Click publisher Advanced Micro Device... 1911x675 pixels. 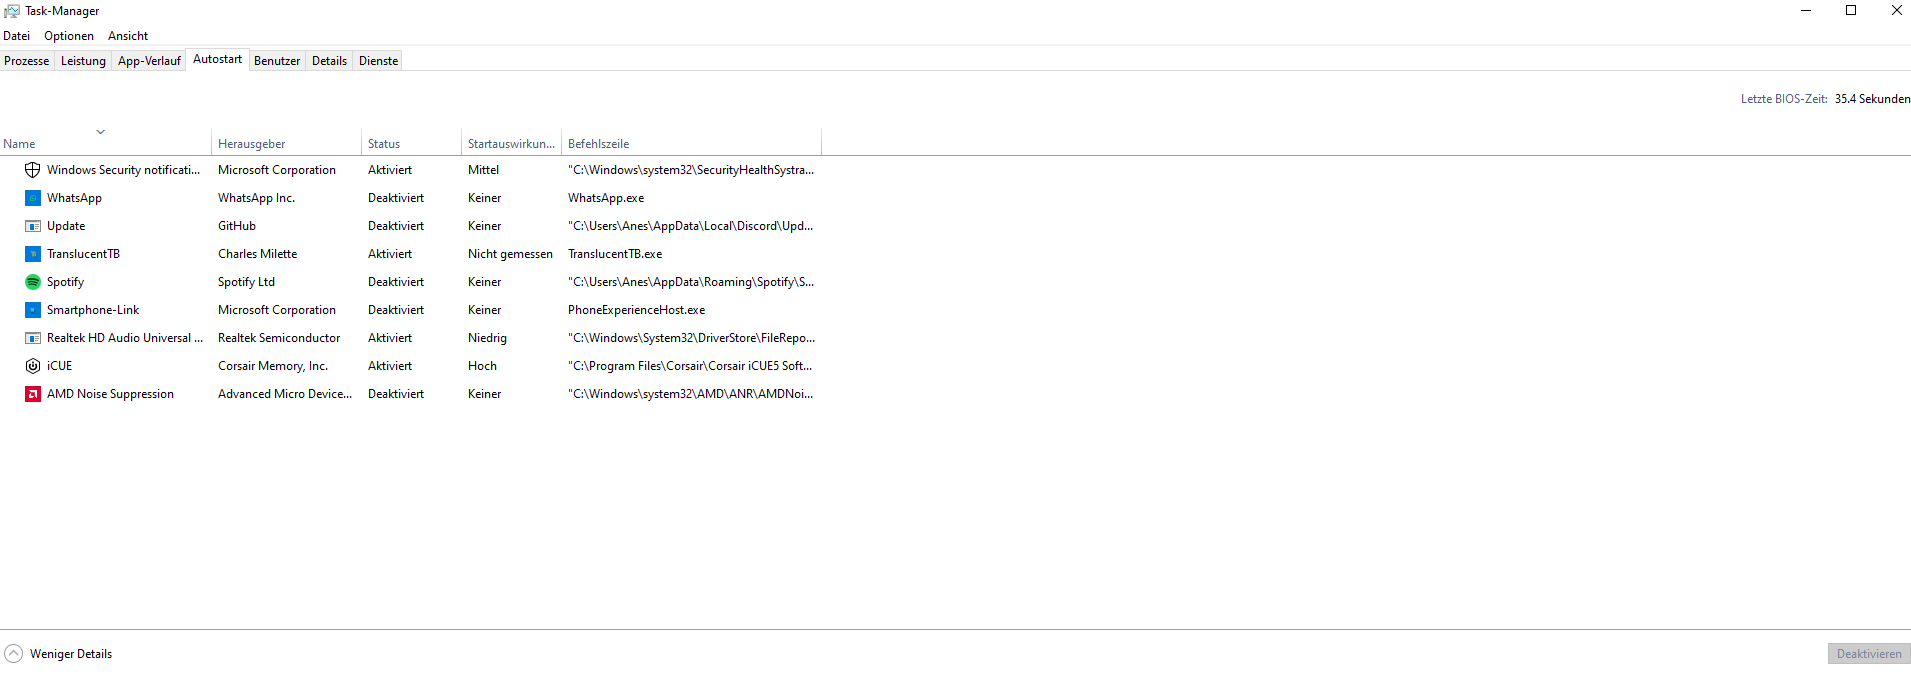(285, 394)
